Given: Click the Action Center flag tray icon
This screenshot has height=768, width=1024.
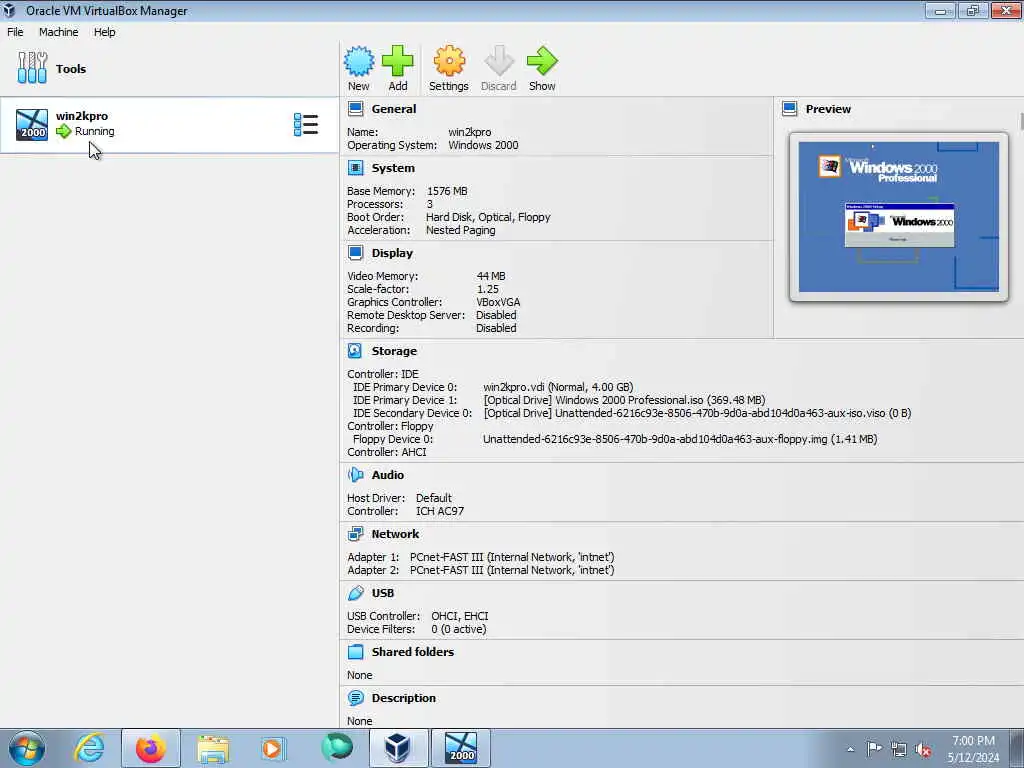Looking at the screenshot, I should tap(874, 749).
